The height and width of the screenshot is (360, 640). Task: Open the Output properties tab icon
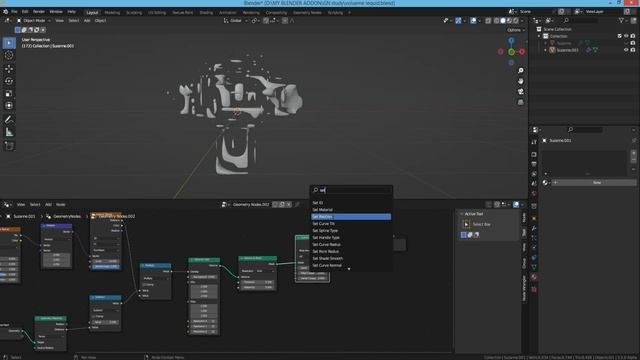534,164
